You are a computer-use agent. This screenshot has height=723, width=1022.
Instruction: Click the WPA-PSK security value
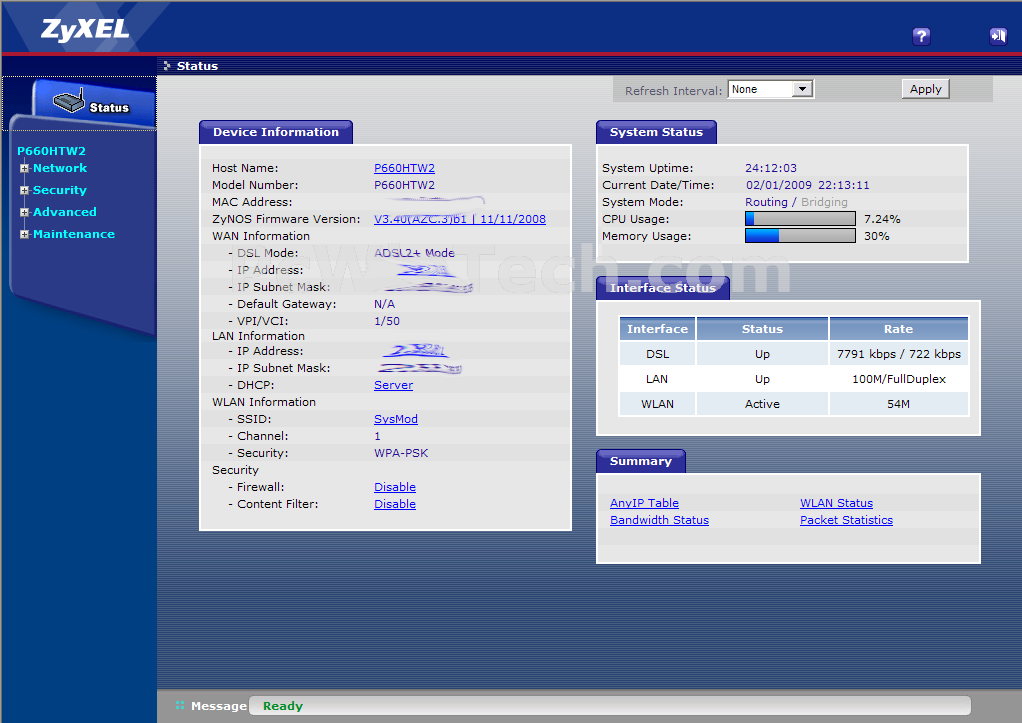401,453
